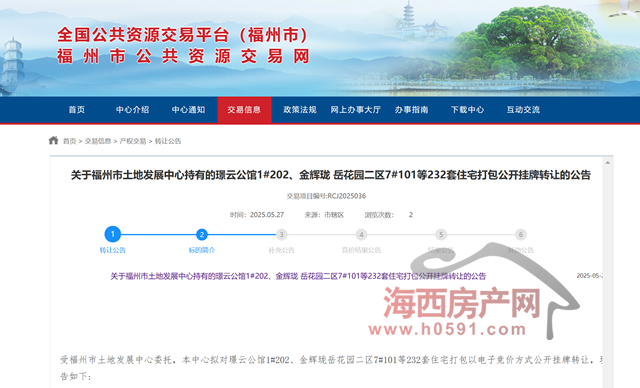Select step 6 circle in progress bar
The image size is (640, 388).
point(520,235)
